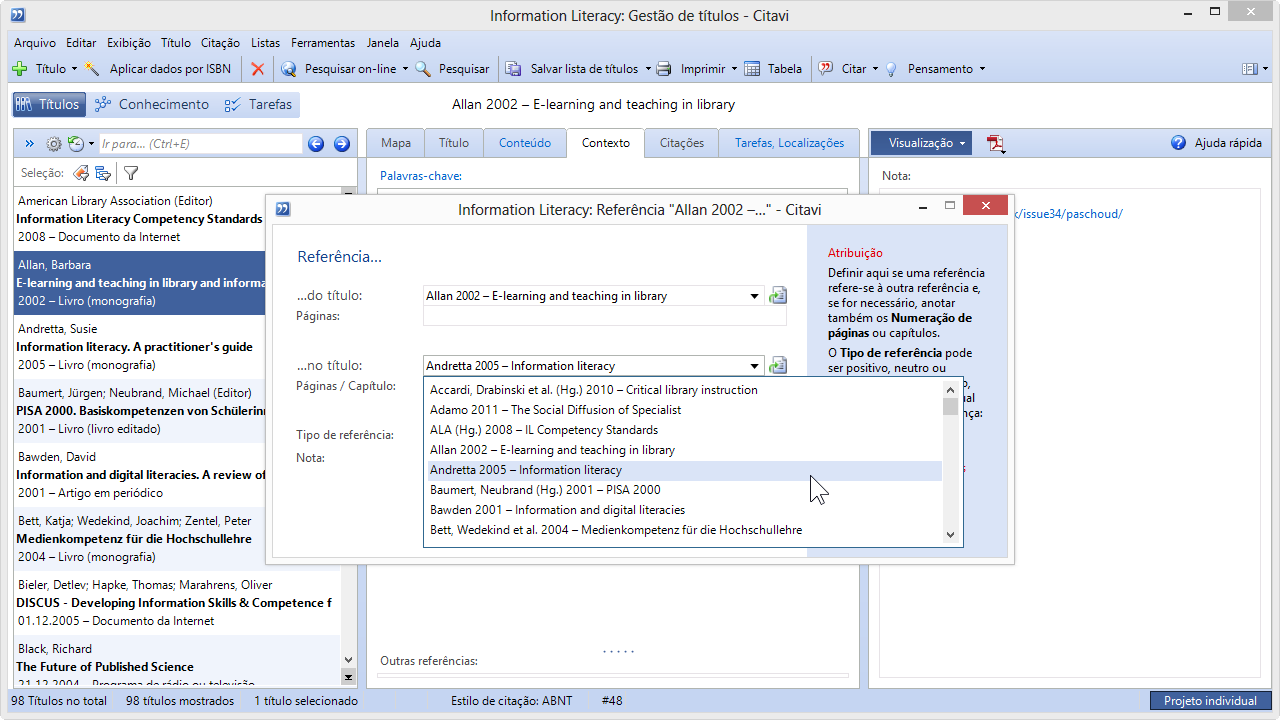Open the Exibição menu

(x=129, y=43)
